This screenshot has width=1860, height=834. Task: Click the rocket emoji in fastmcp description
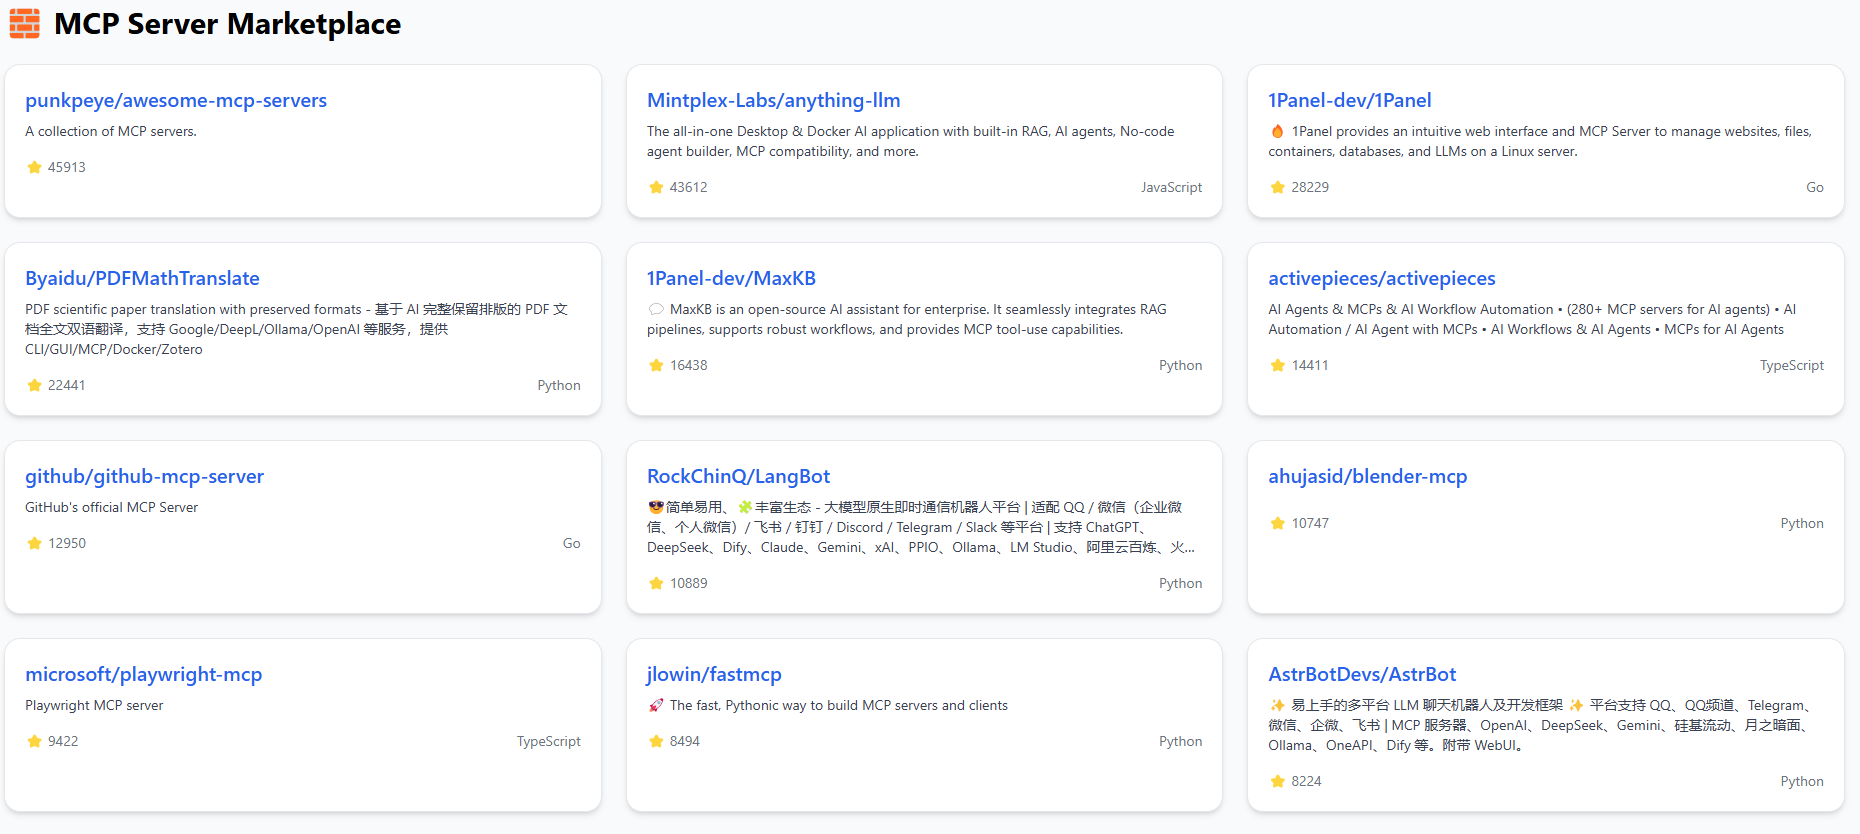[x=656, y=705]
